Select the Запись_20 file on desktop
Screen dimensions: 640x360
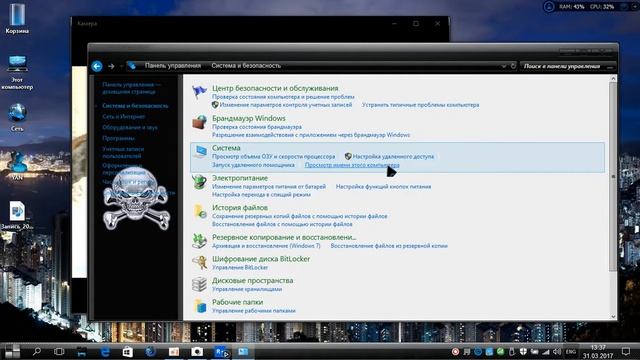17,215
